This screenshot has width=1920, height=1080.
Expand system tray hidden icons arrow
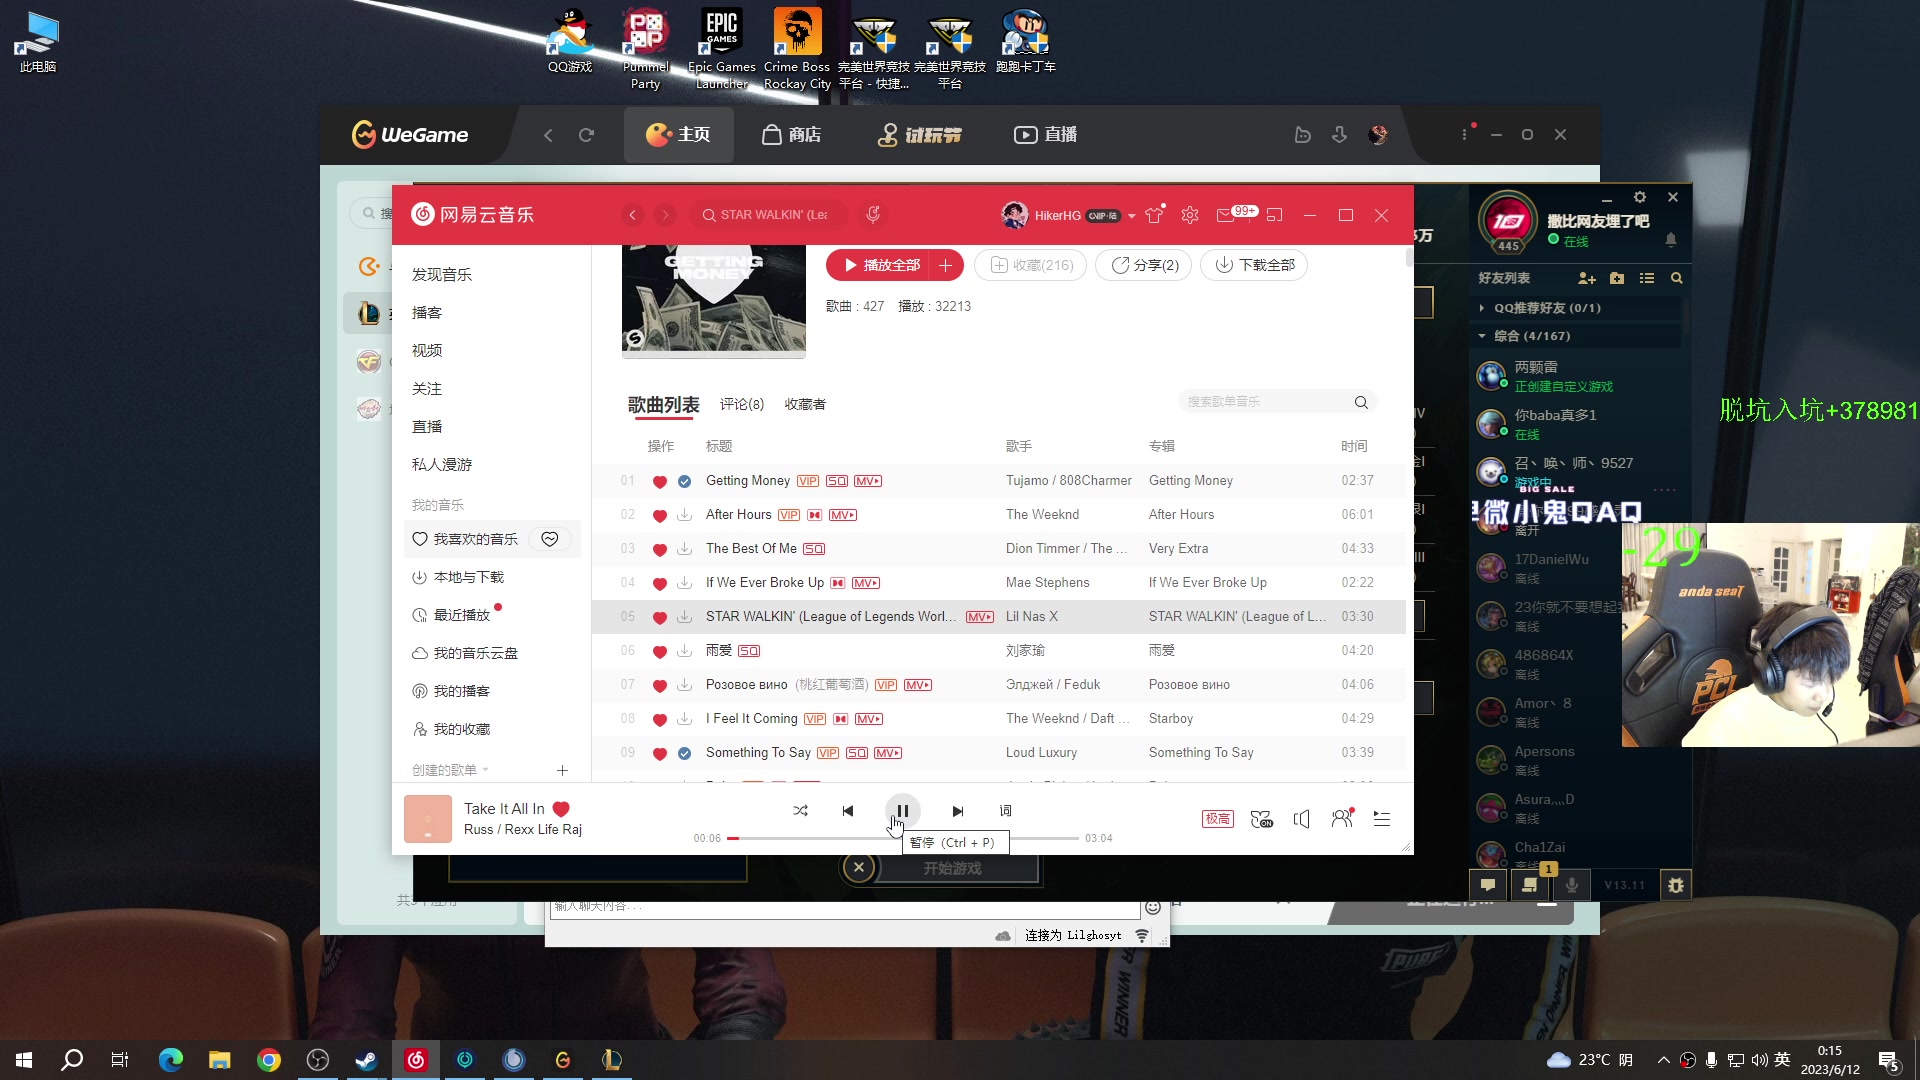pyautogui.click(x=1663, y=1060)
